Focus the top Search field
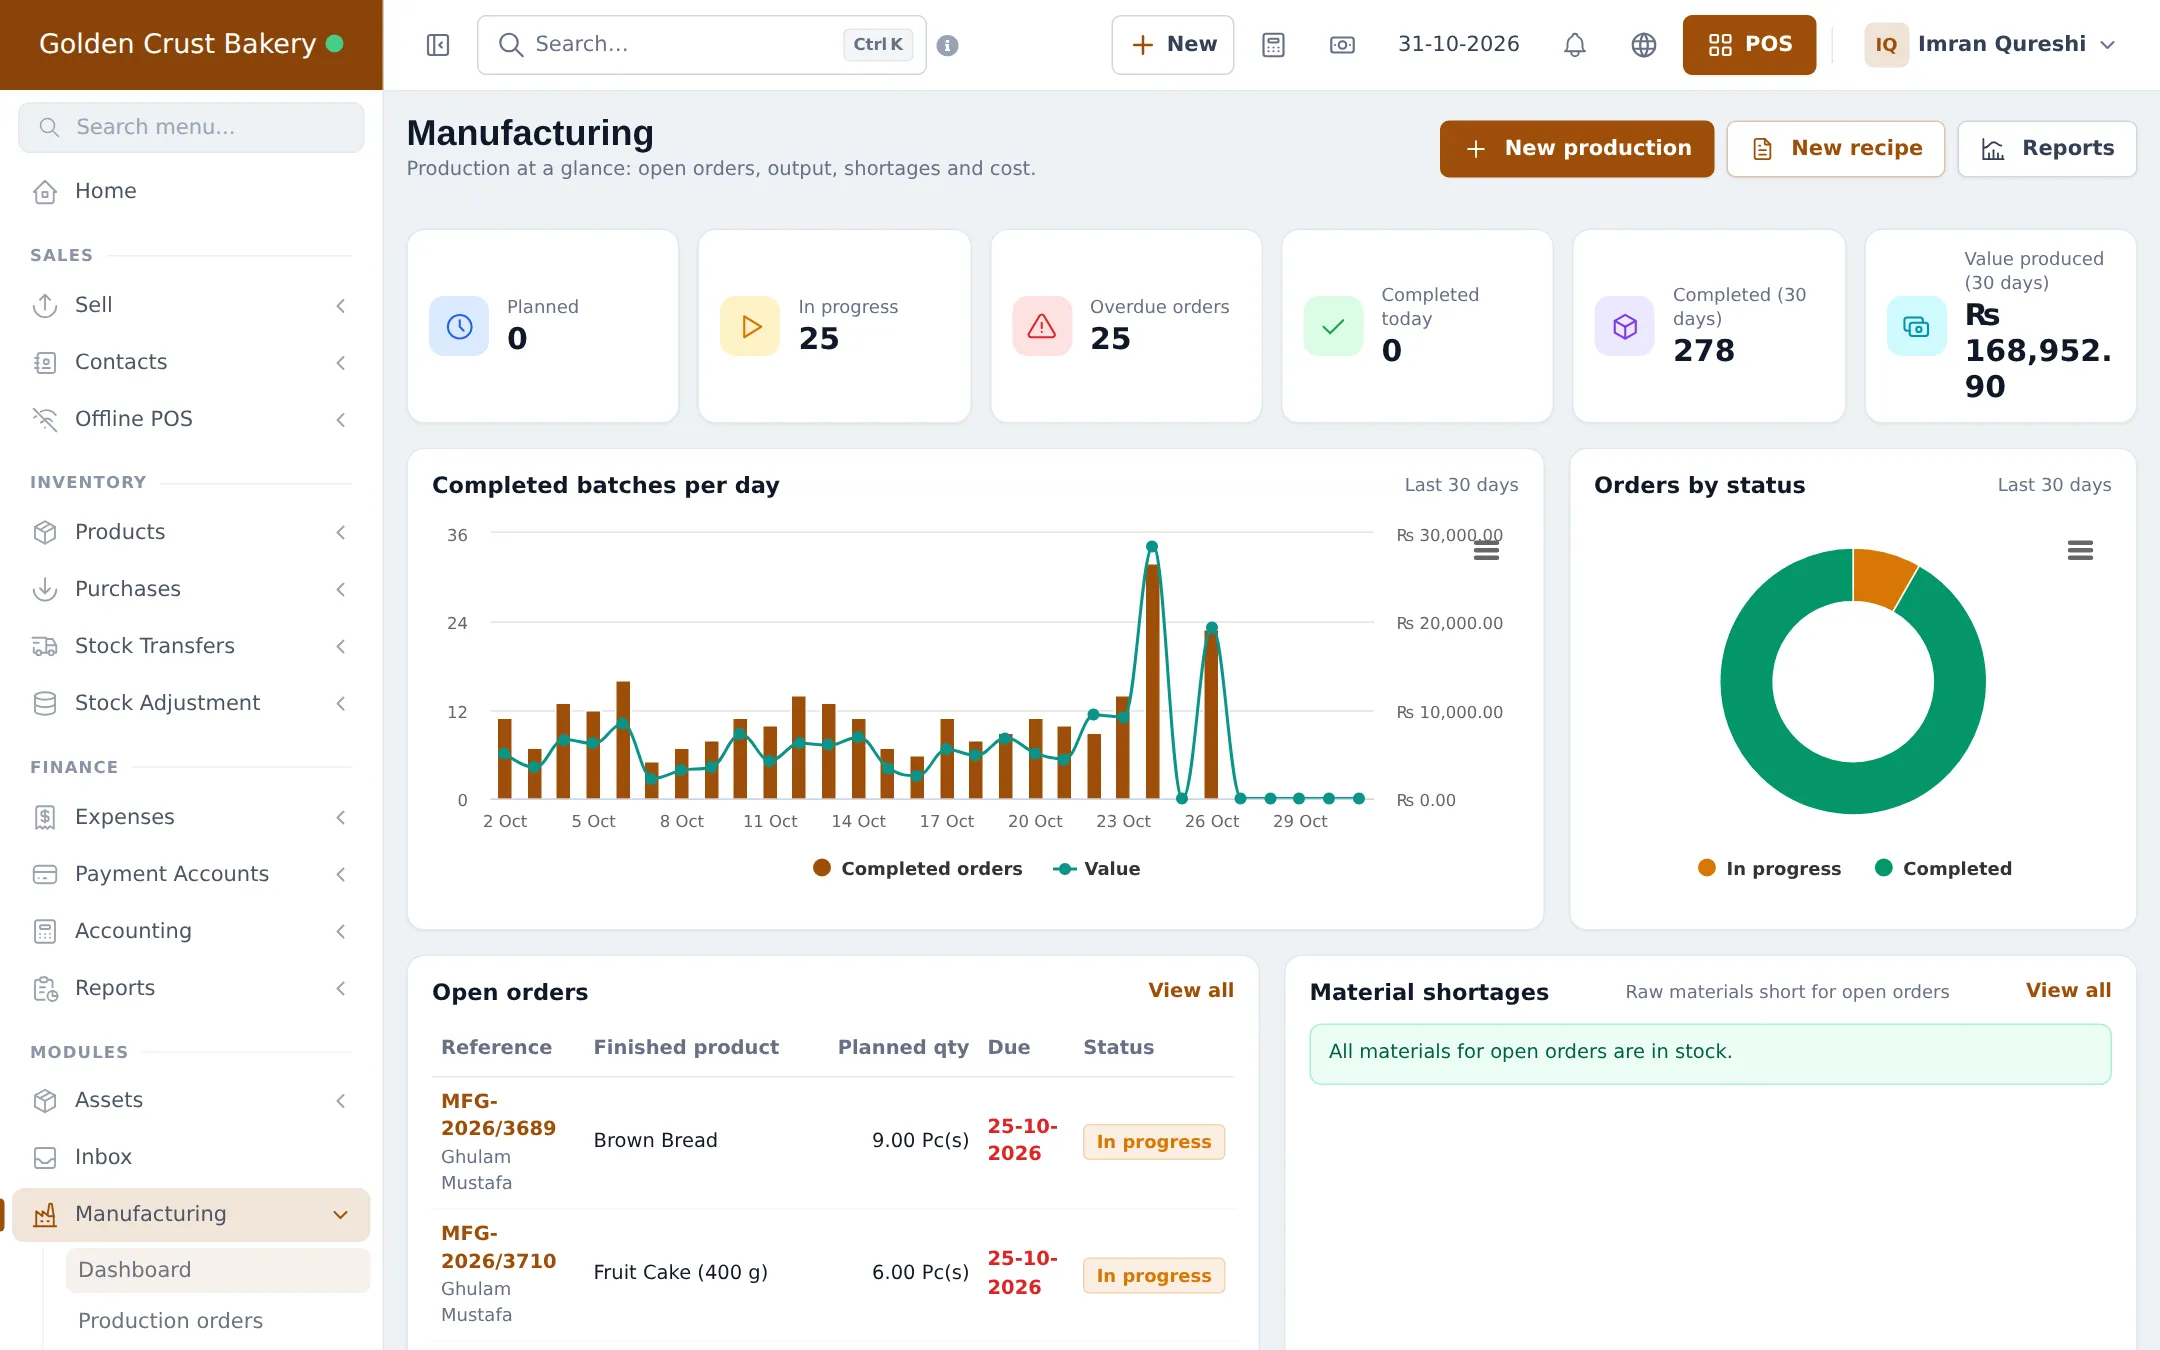 click(701, 45)
